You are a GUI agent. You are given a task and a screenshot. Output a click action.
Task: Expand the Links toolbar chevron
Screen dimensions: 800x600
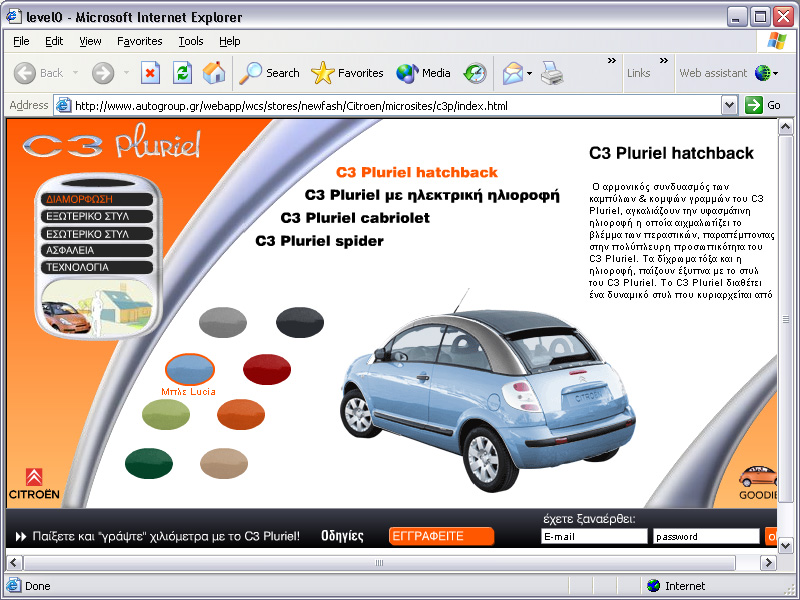click(664, 61)
